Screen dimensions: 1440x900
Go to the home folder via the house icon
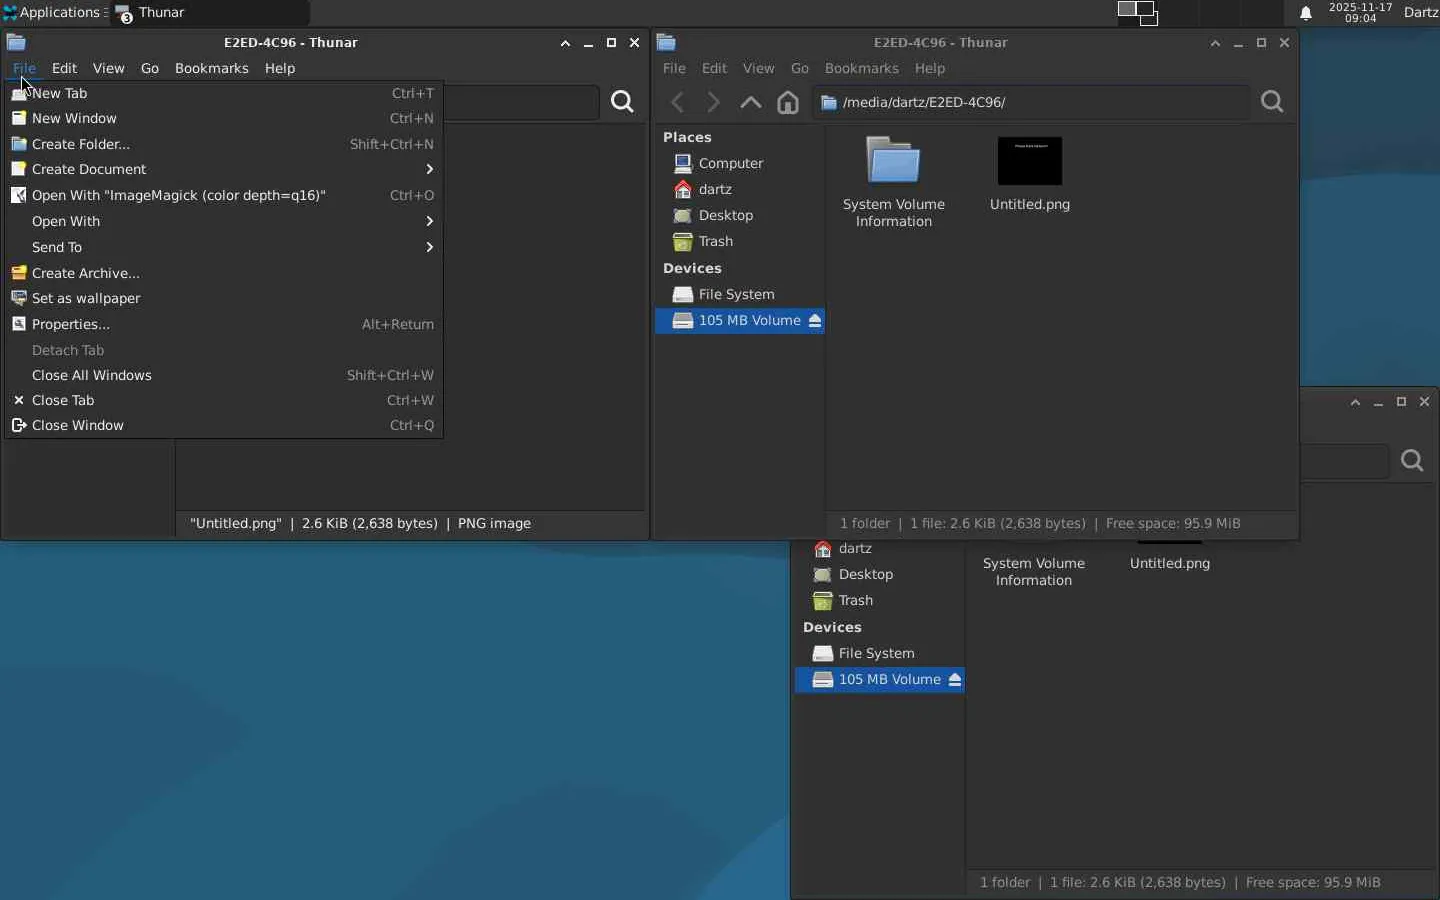[788, 102]
